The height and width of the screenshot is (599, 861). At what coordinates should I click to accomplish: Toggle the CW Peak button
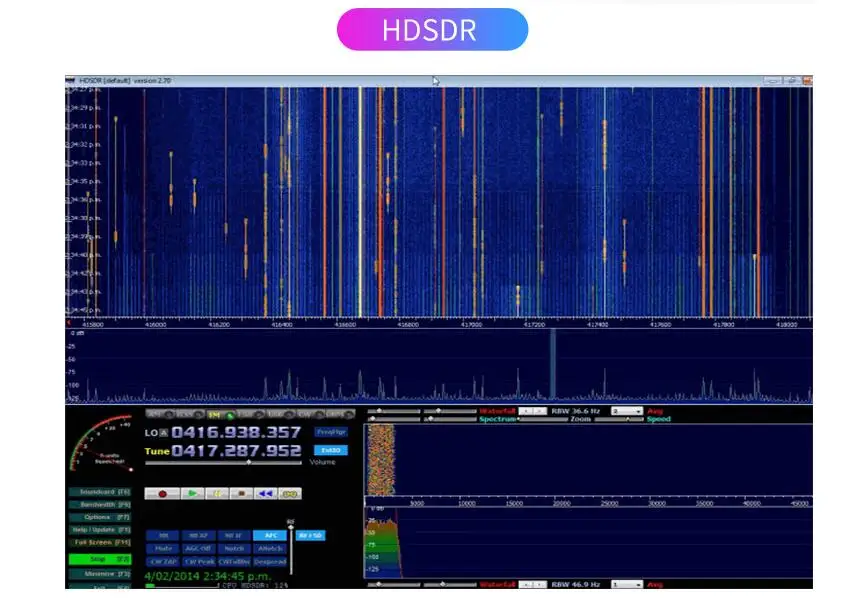[x=198, y=562]
